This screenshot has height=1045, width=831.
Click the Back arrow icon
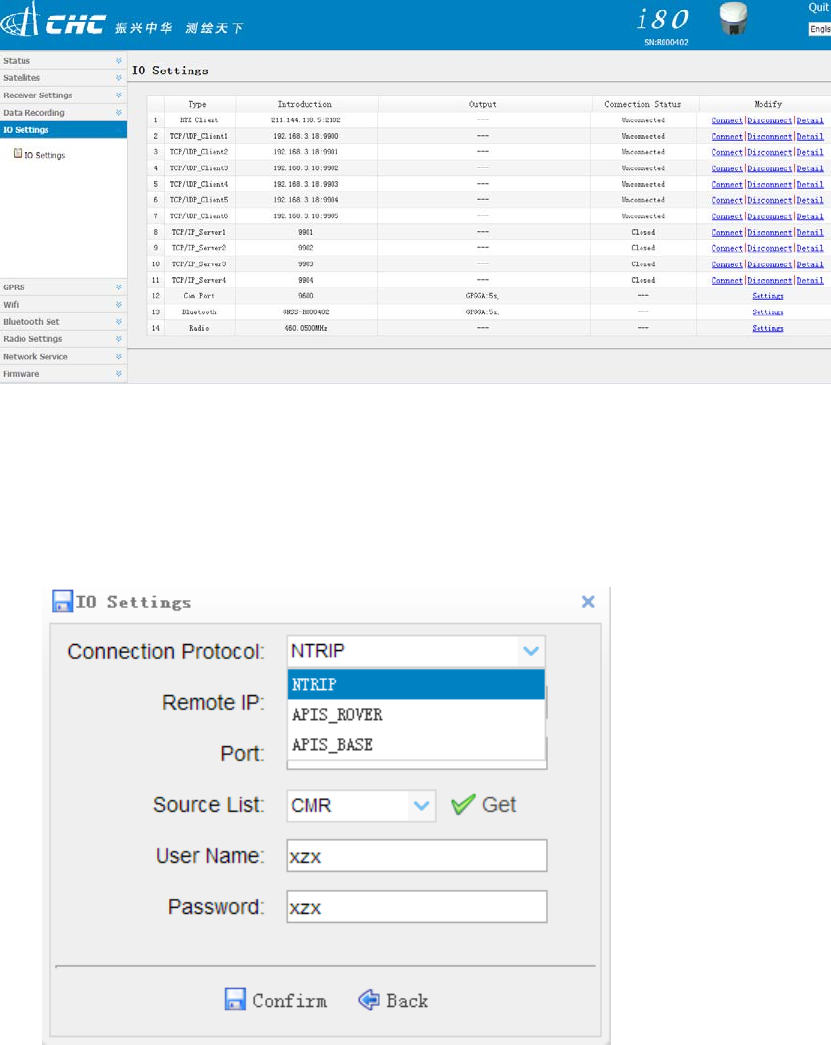pos(369,999)
